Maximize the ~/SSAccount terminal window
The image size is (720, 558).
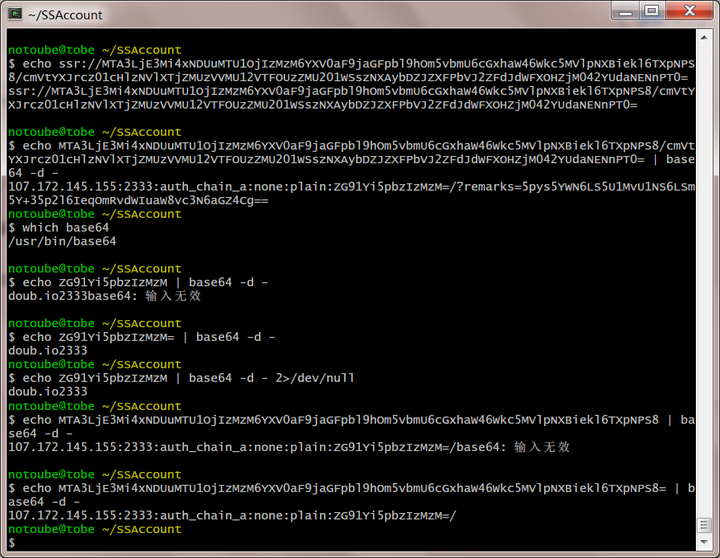pos(652,11)
